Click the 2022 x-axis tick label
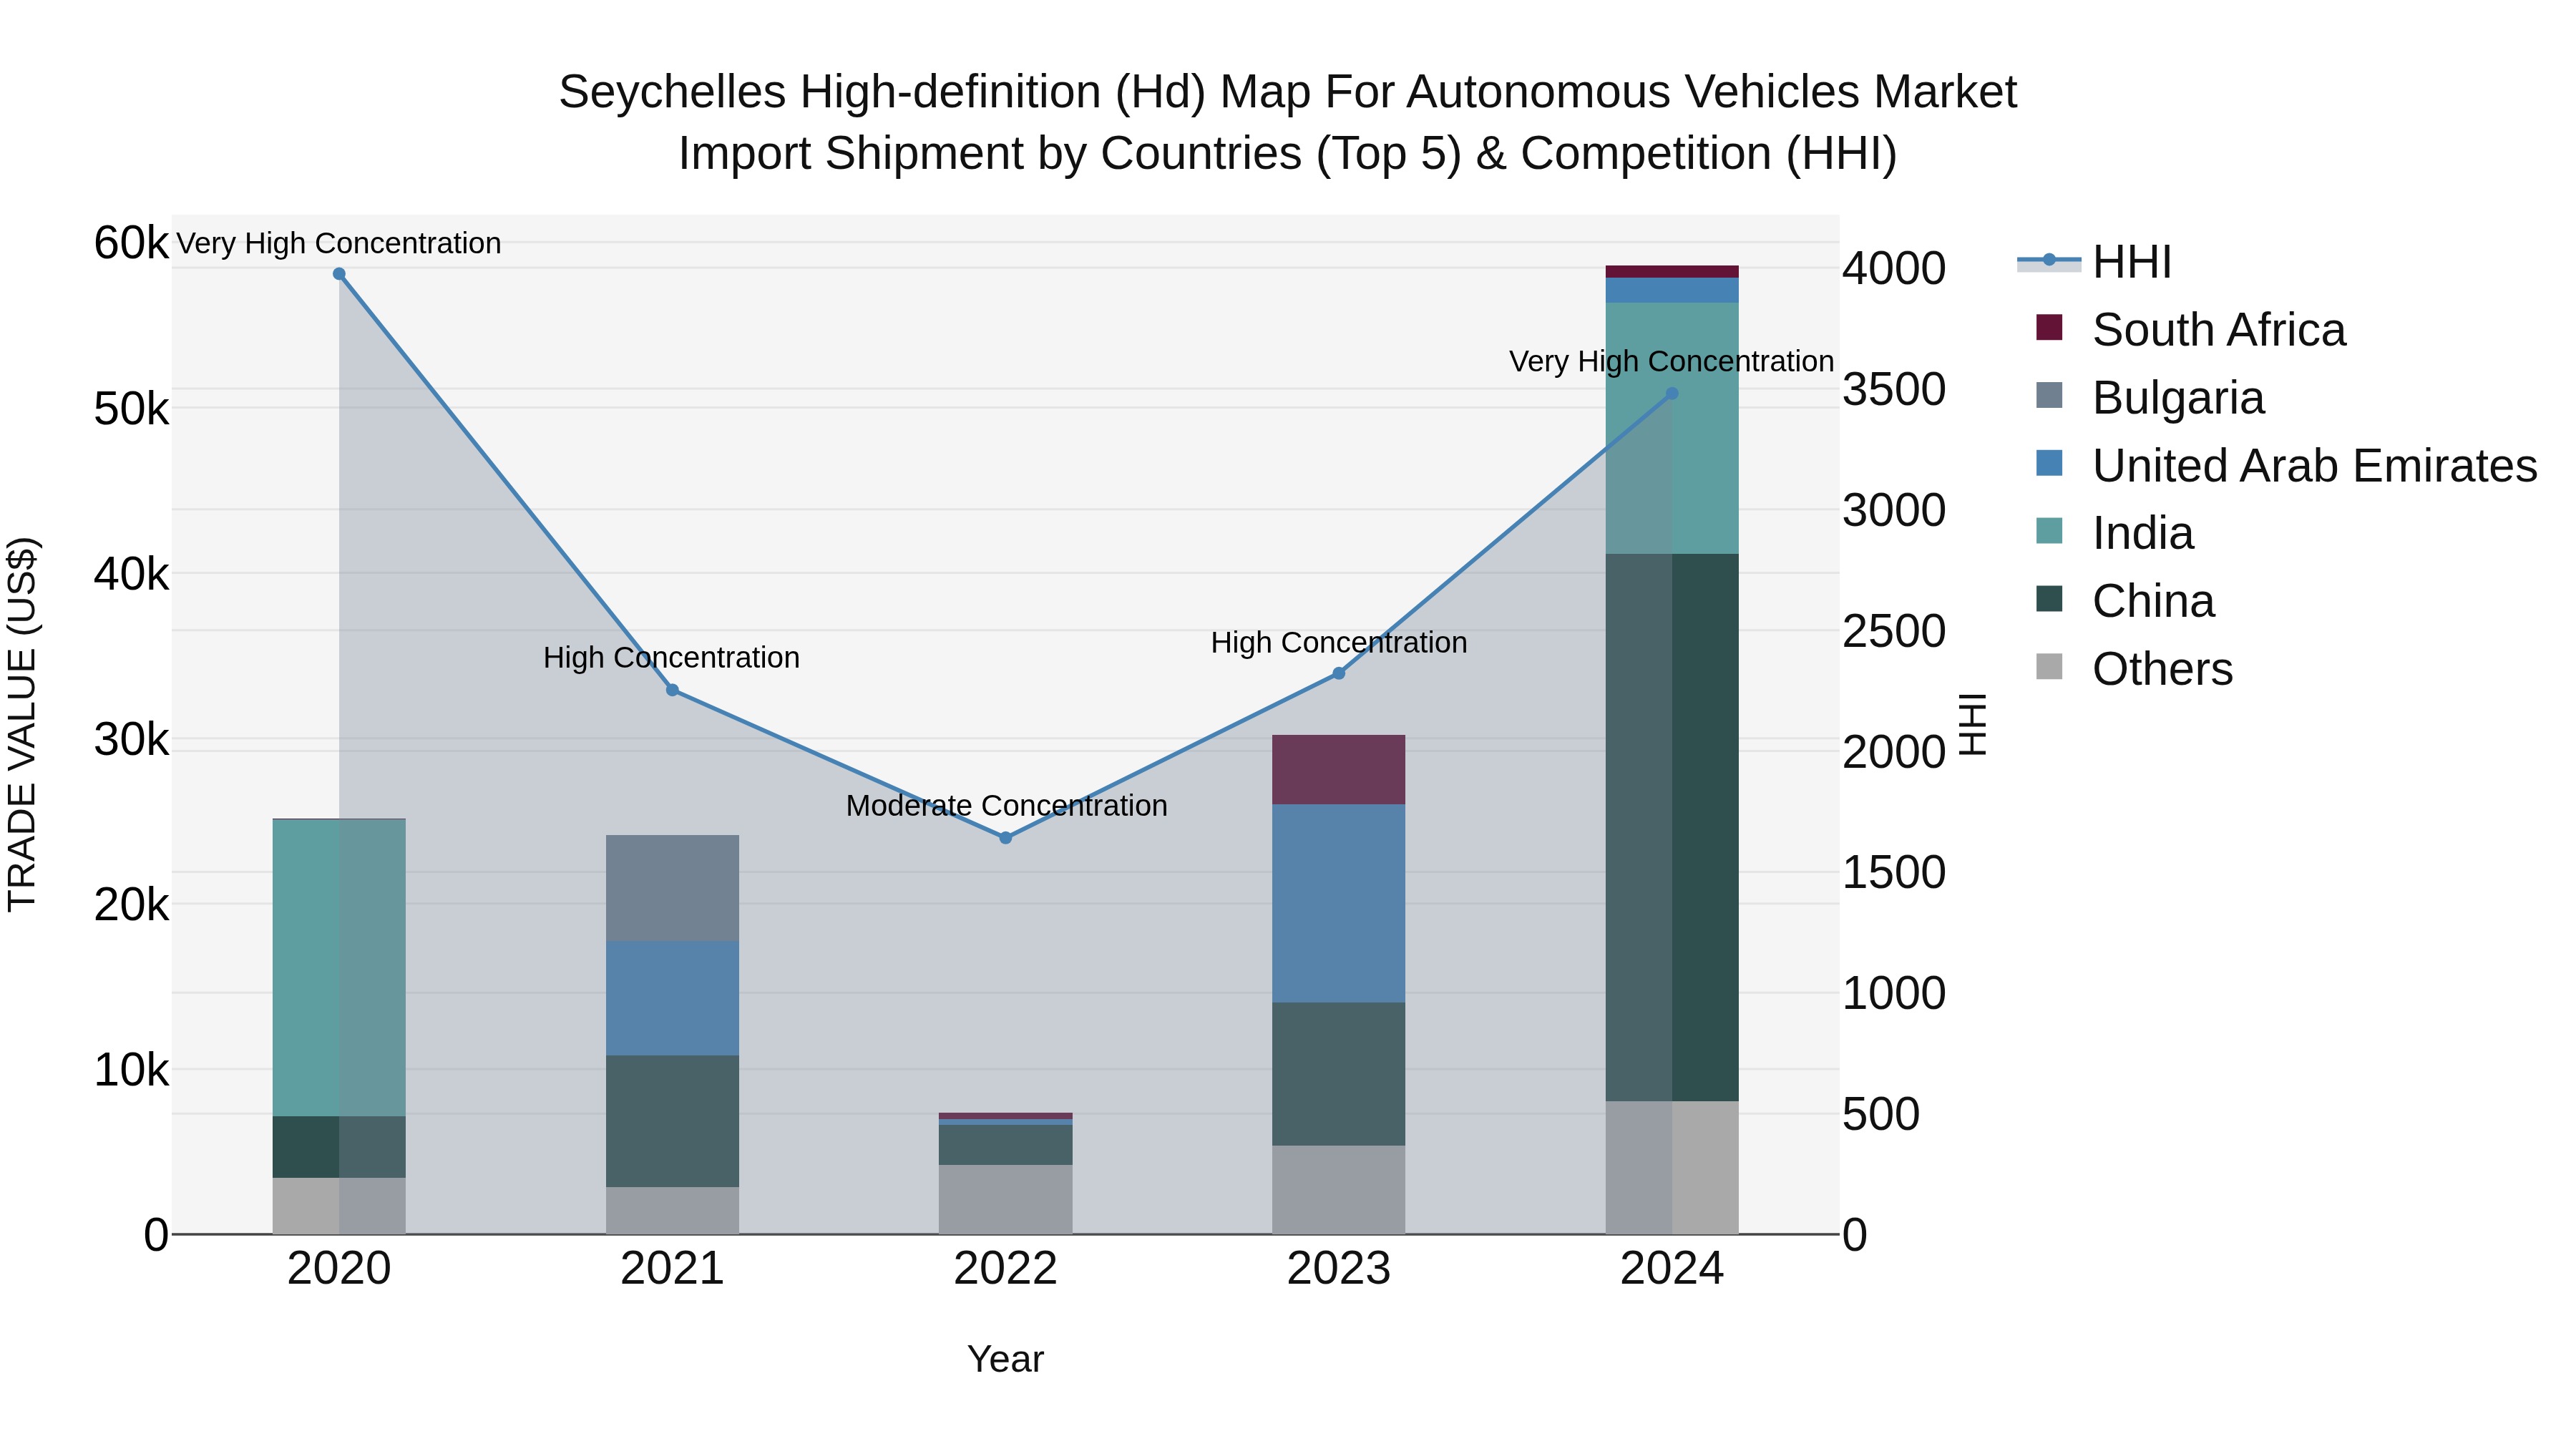Viewport: 2576px width, 1449px height. [x=1006, y=1269]
